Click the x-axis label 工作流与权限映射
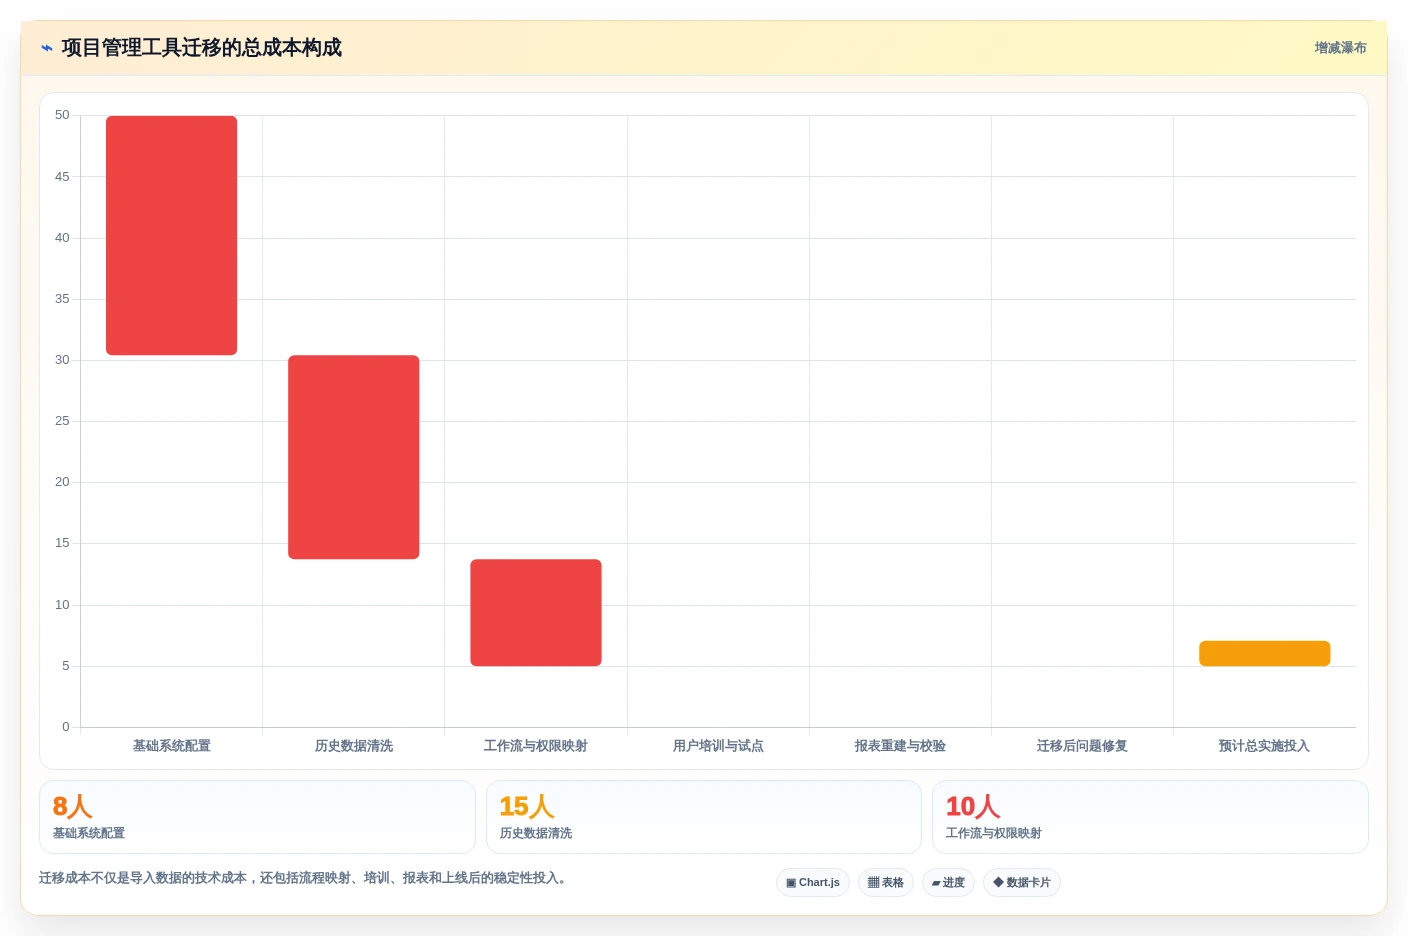This screenshot has width=1408, height=936. coord(536,746)
